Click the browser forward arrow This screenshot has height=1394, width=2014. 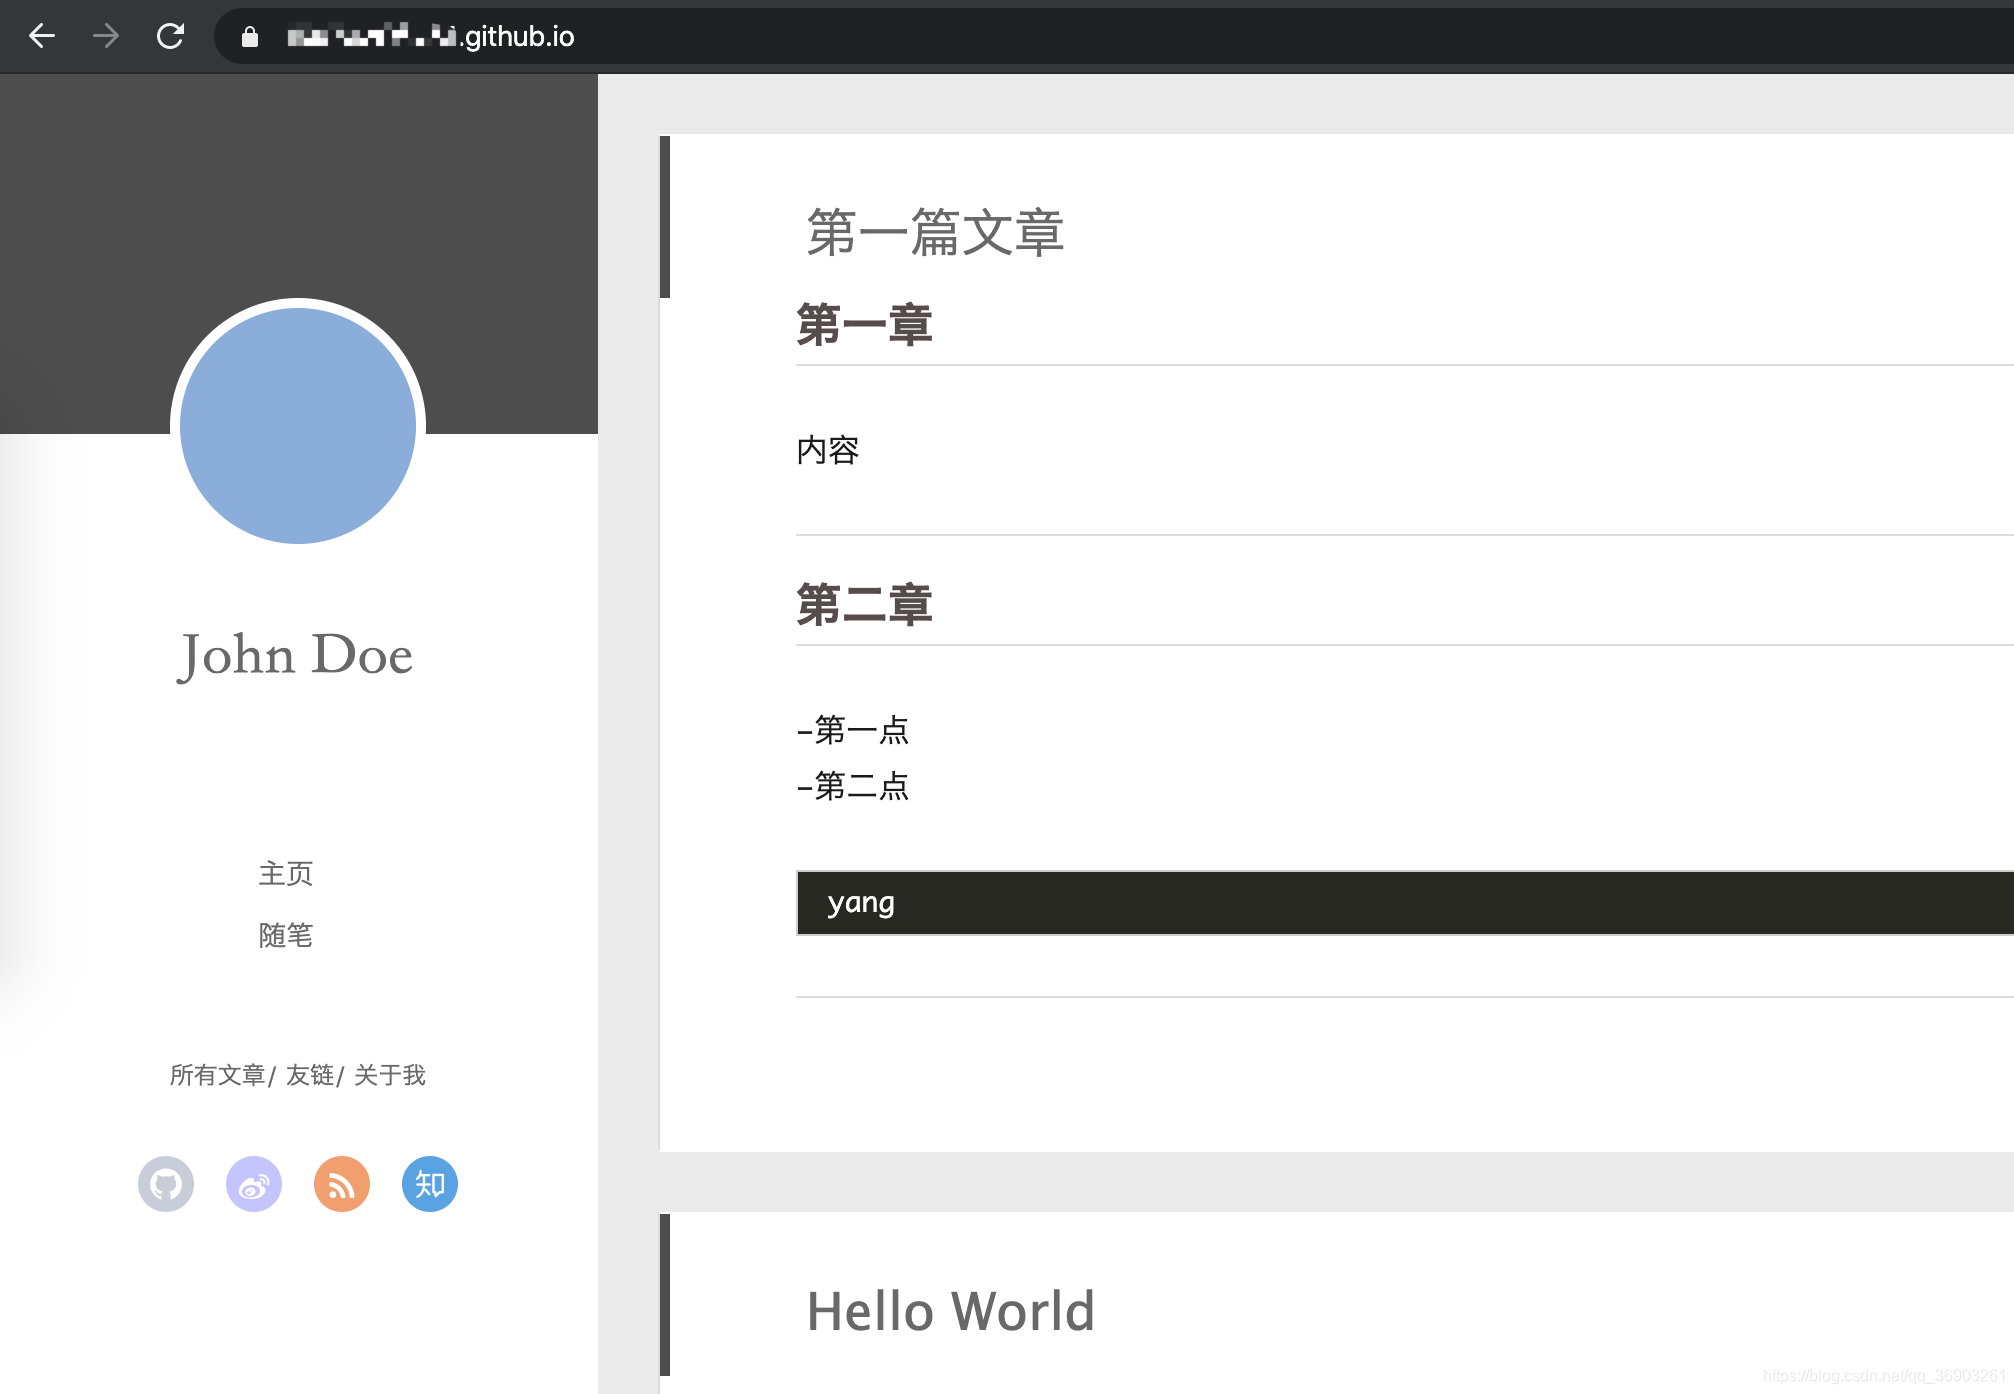click(x=106, y=36)
